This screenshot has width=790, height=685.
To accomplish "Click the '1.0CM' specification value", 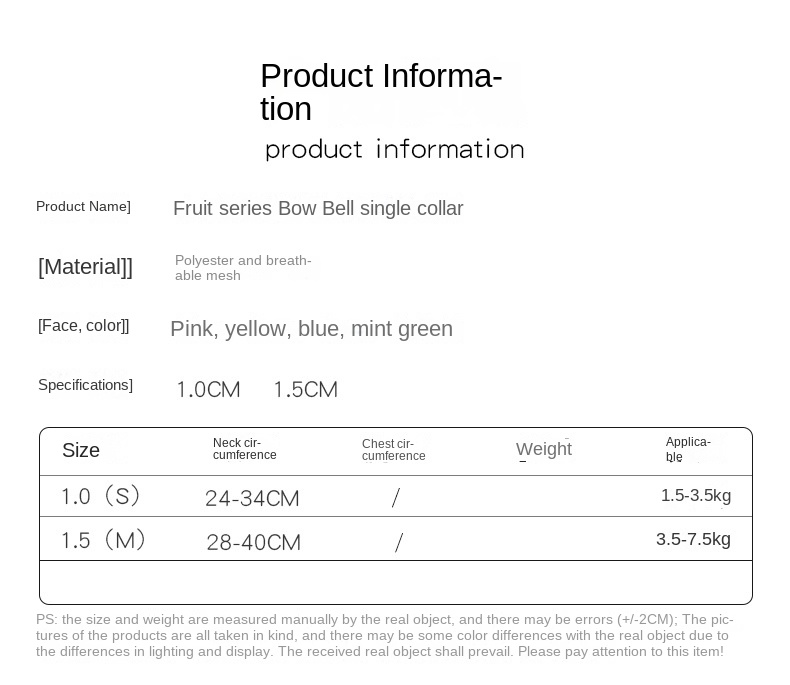I will pyautogui.click(x=208, y=390).
